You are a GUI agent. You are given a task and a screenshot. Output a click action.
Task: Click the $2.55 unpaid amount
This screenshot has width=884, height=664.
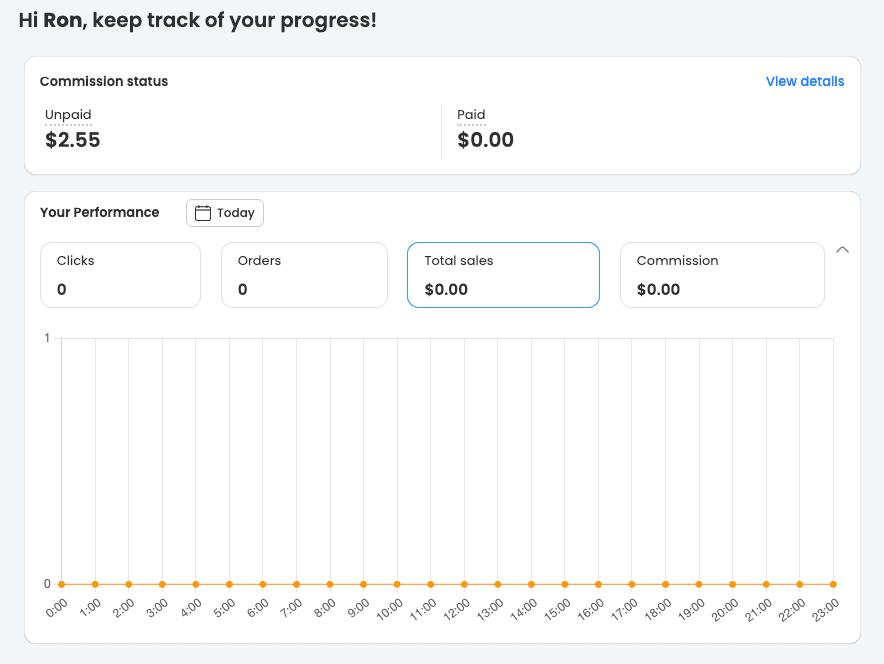click(x=73, y=140)
